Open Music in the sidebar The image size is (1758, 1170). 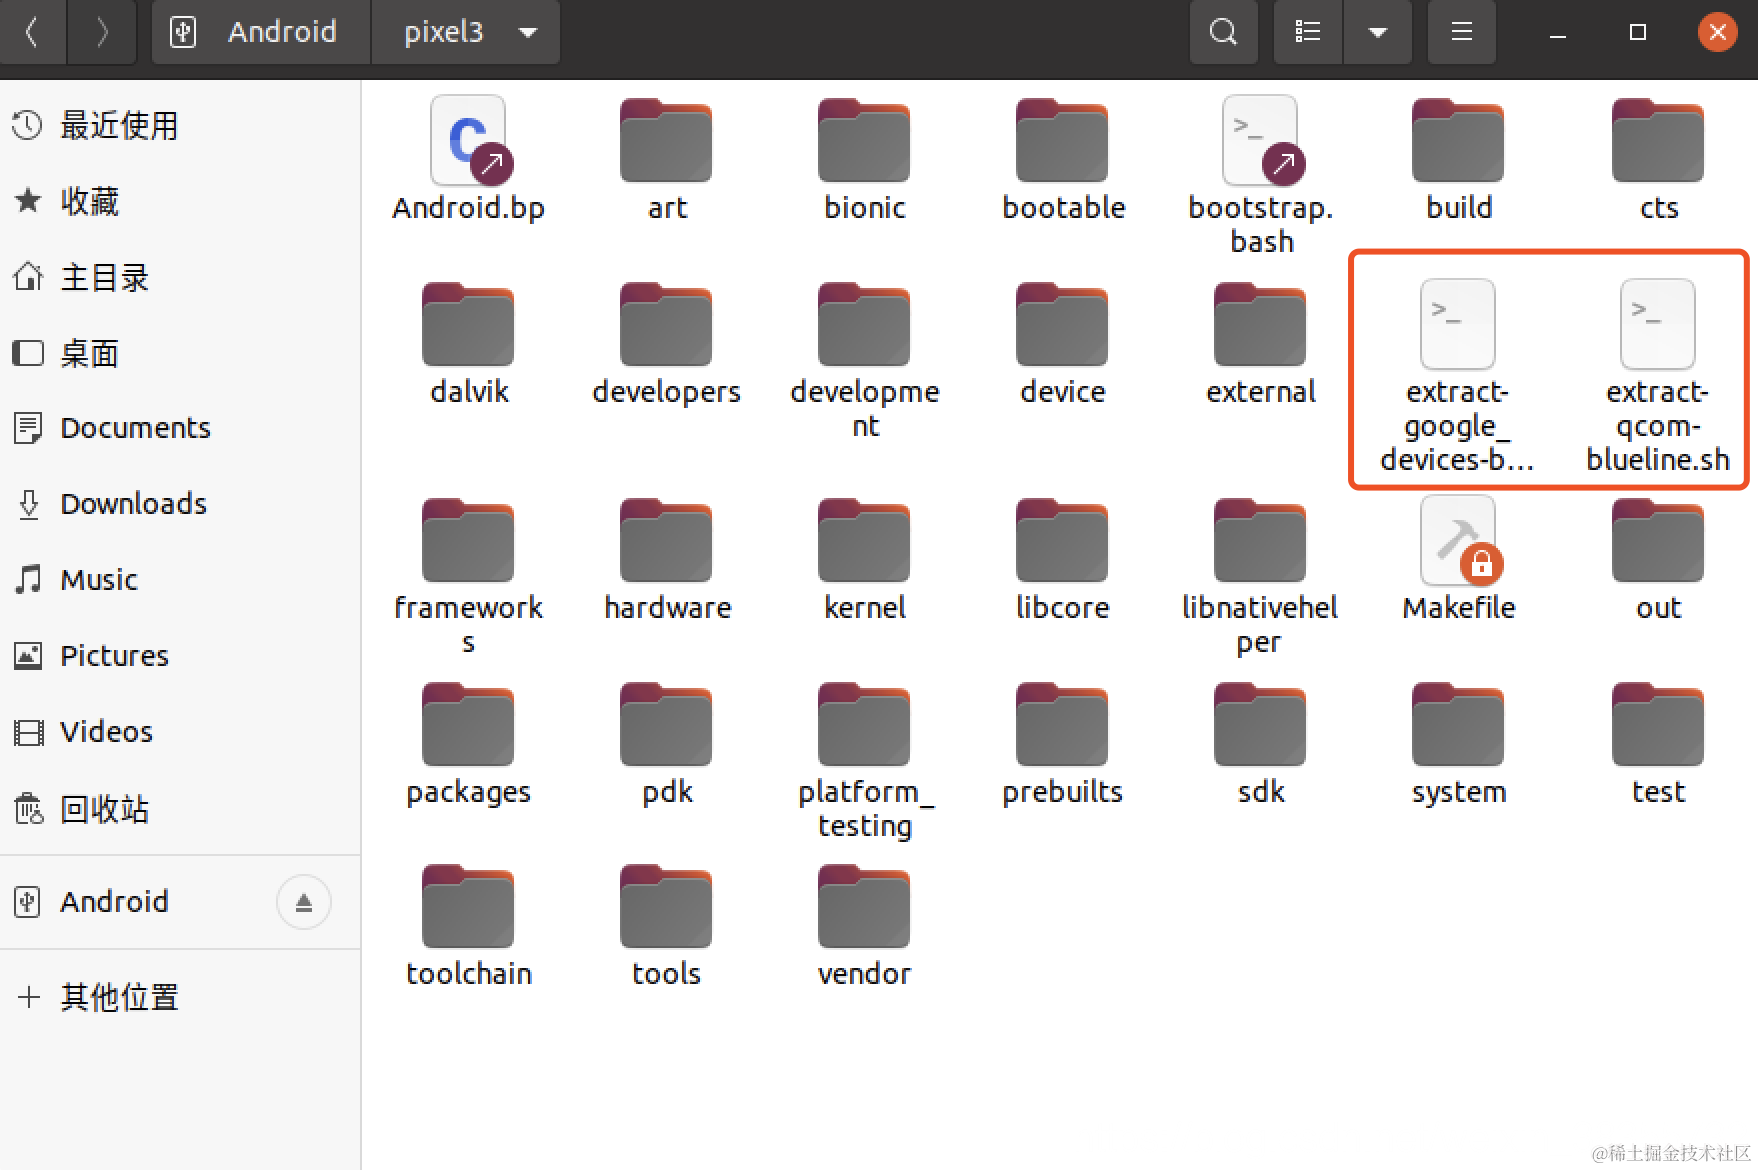pyautogui.click(x=180, y=580)
